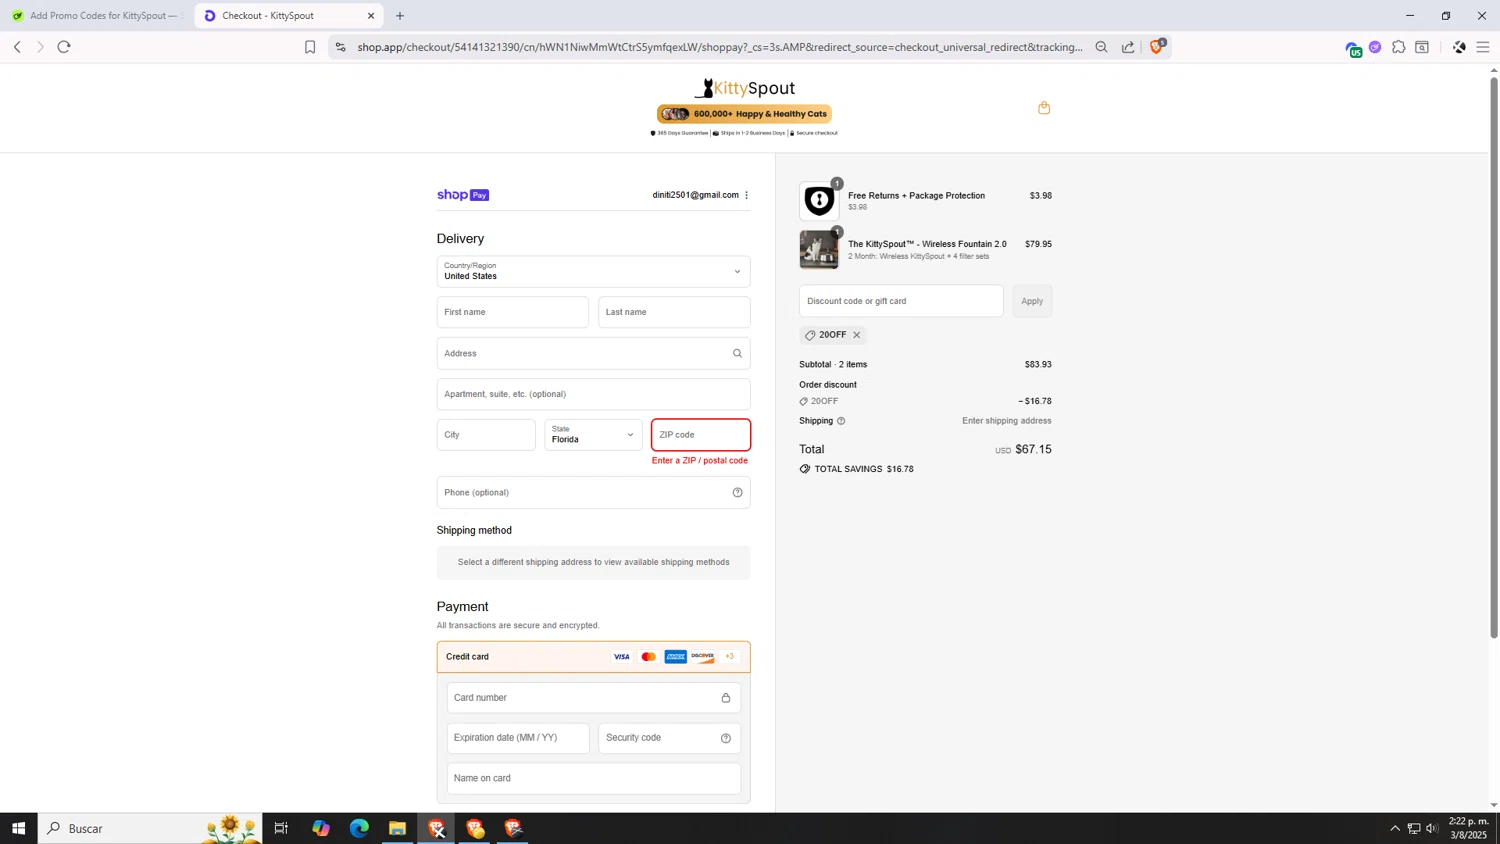Click the volume tray icon
Screen dimensions: 1500x844
coord(1432,828)
